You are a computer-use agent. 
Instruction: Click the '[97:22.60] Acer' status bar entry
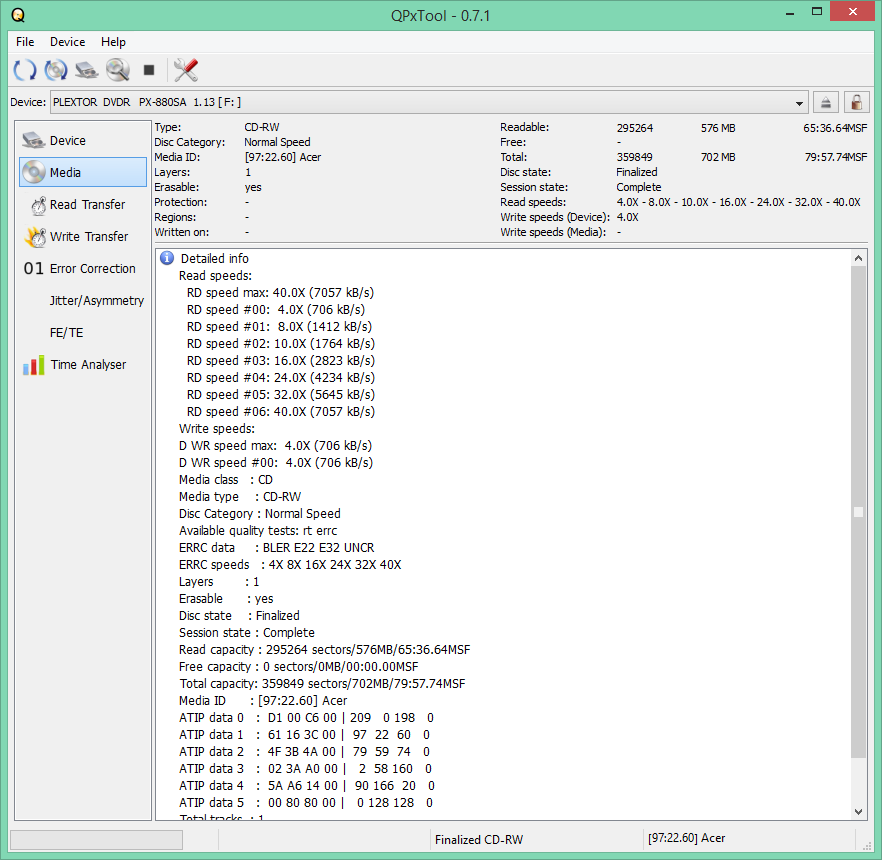pos(686,838)
